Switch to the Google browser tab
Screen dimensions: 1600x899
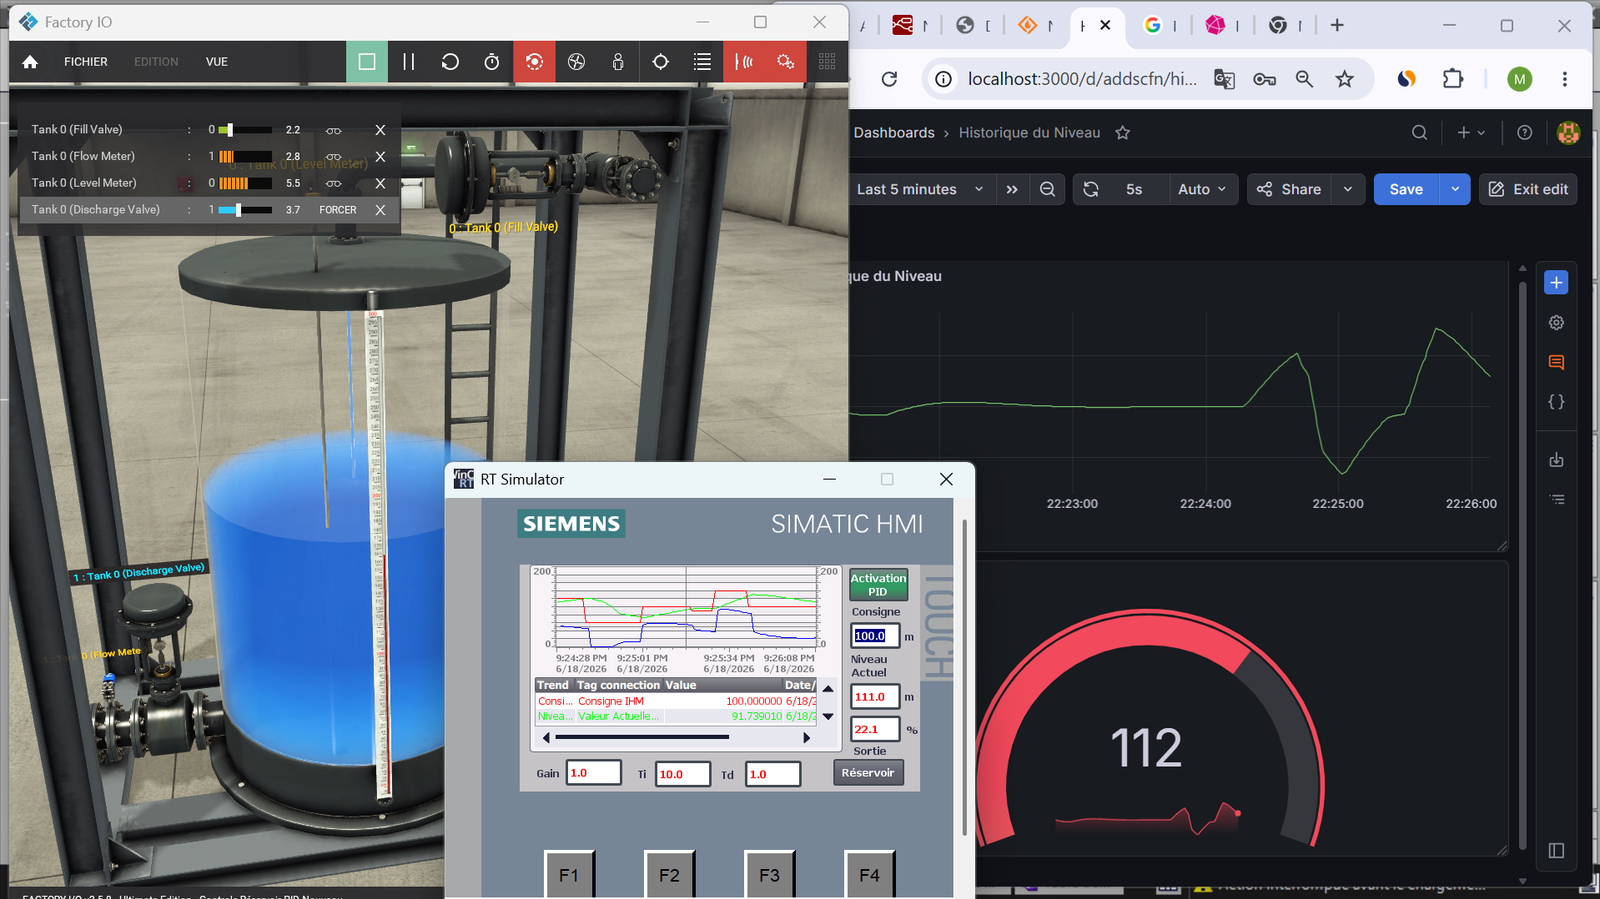pos(1153,25)
